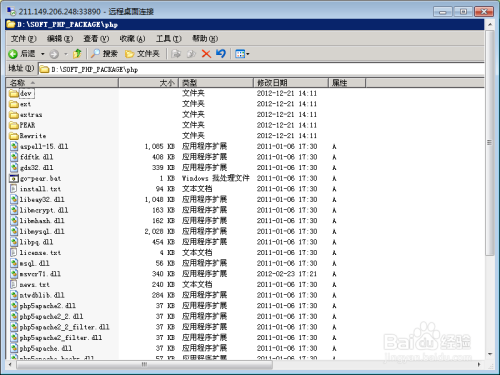Open the File (文件) menu
This screenshot has height=375, width=500.
point(23,39)
